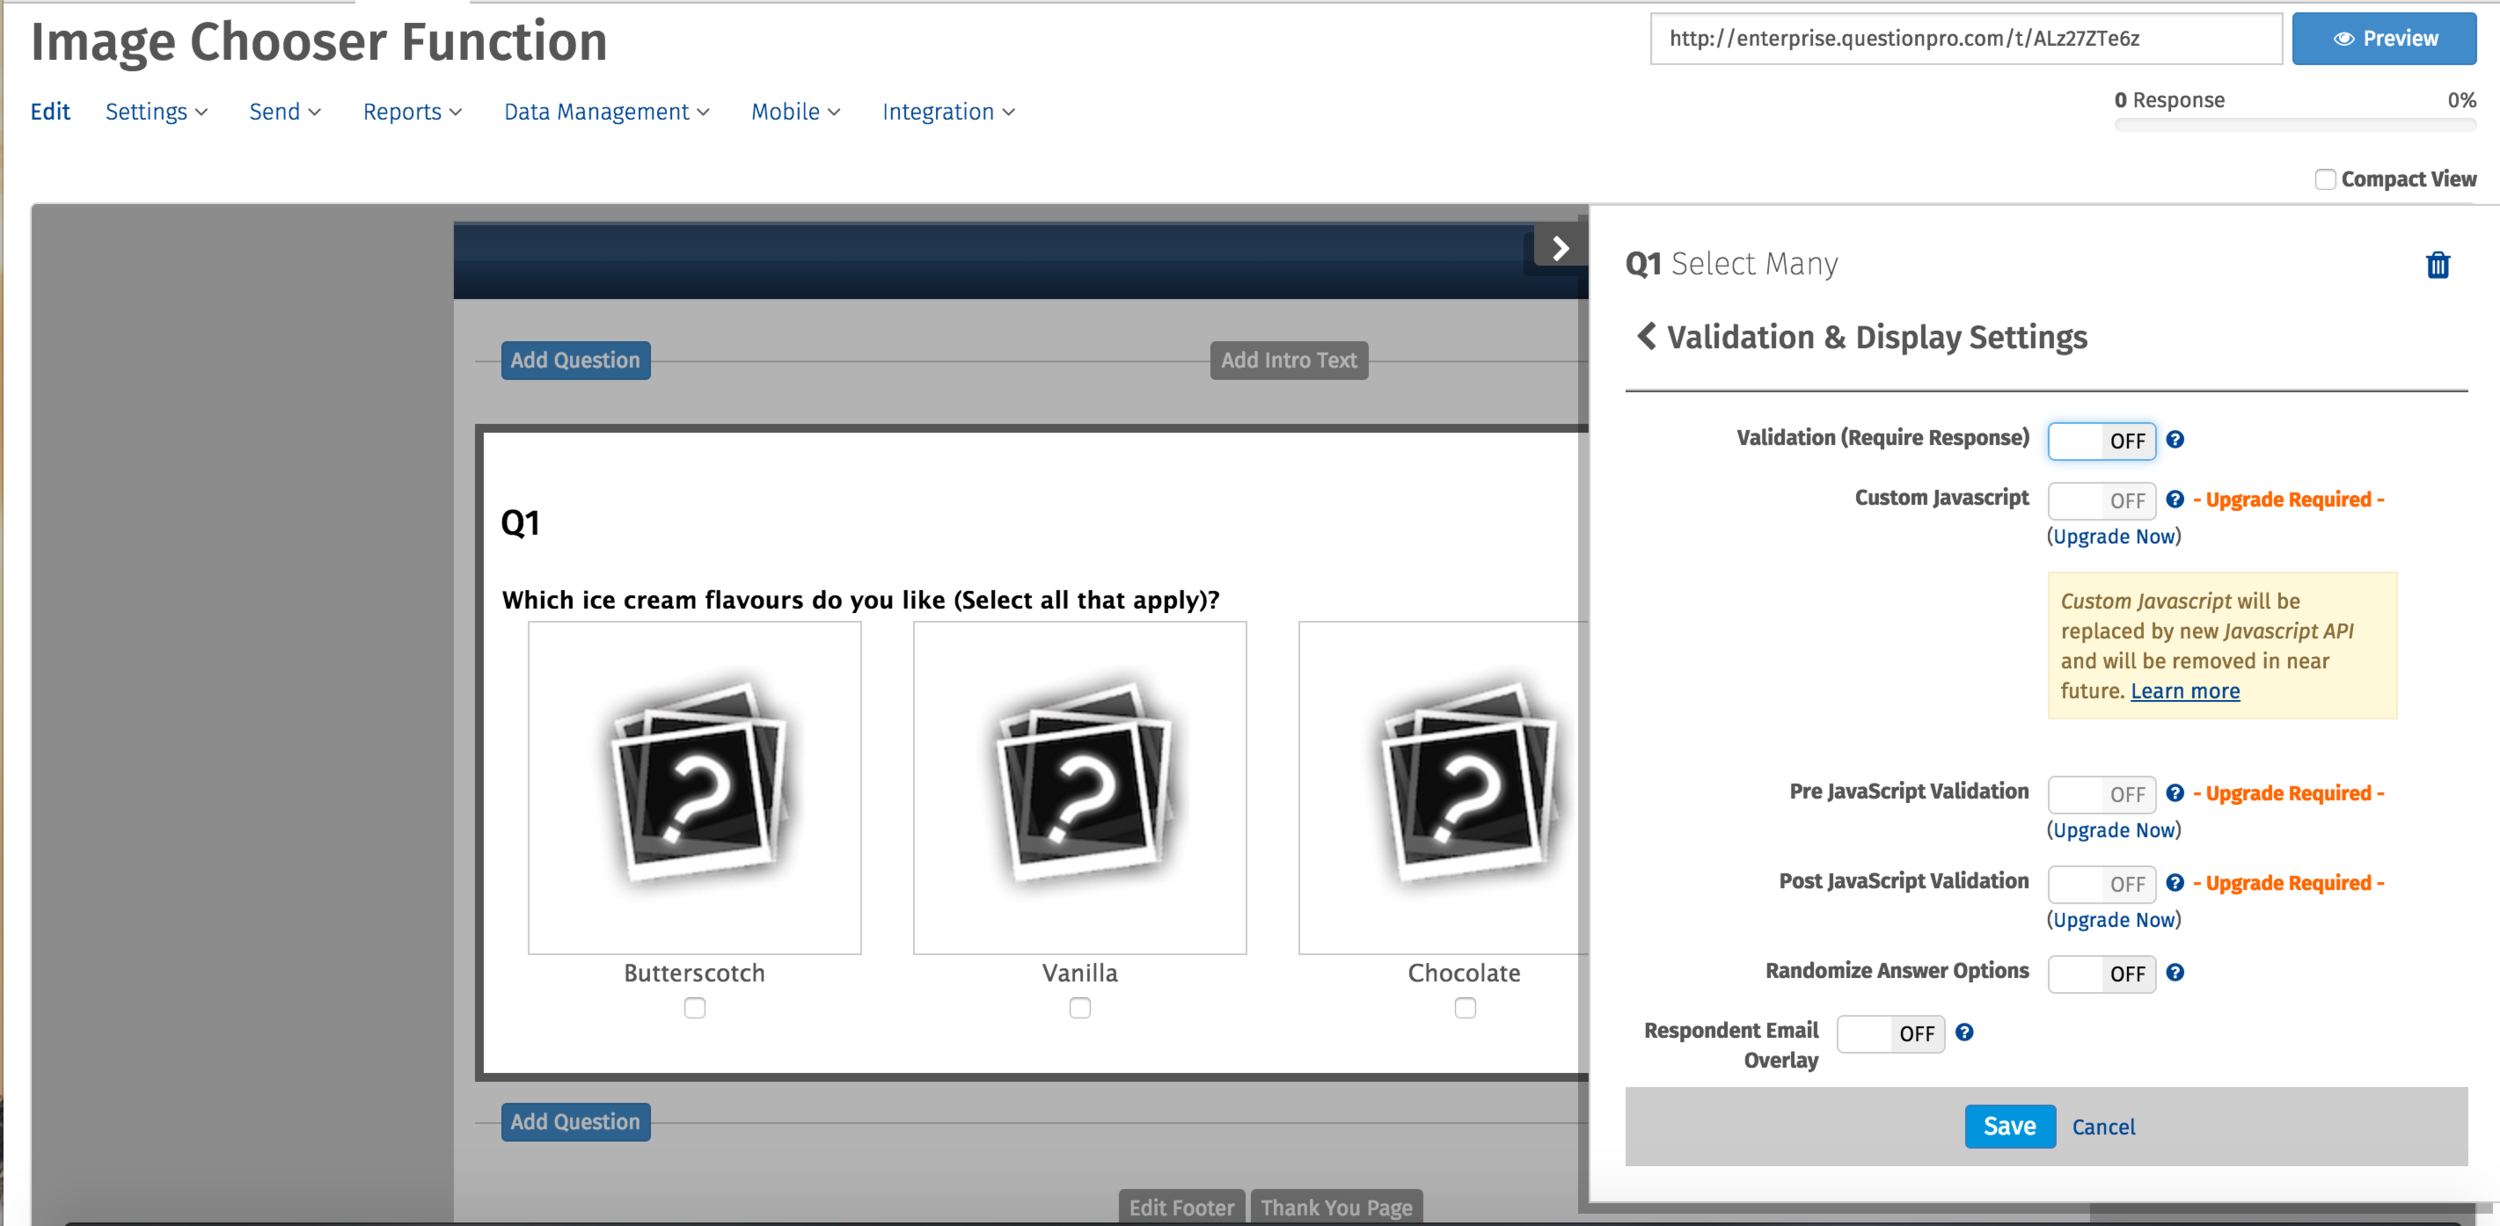Open help icon for Respondent Email Overlay

(x=1964, y=1032)
